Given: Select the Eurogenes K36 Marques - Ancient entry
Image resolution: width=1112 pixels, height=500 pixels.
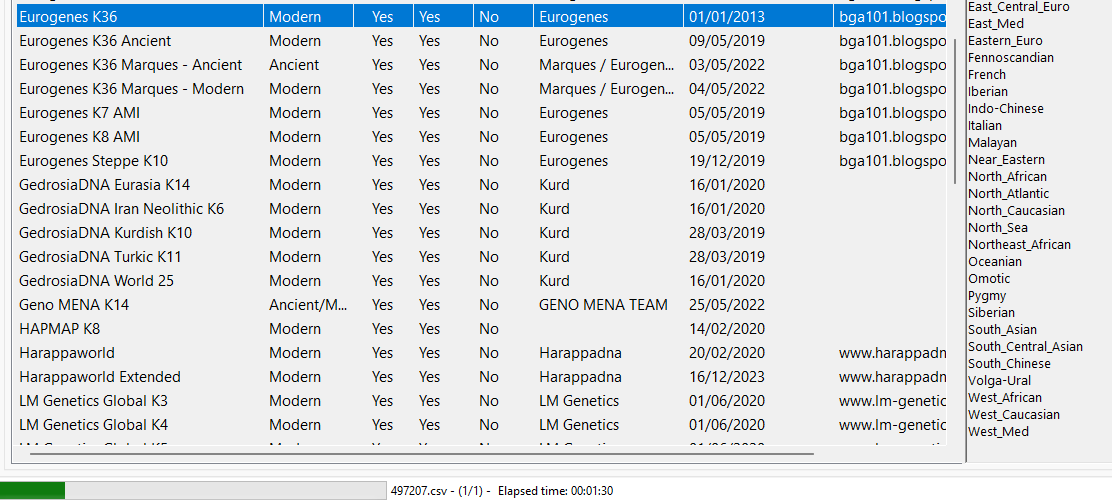Looking at the screenshot, I should pyautogui.click(x=130, y=65).
